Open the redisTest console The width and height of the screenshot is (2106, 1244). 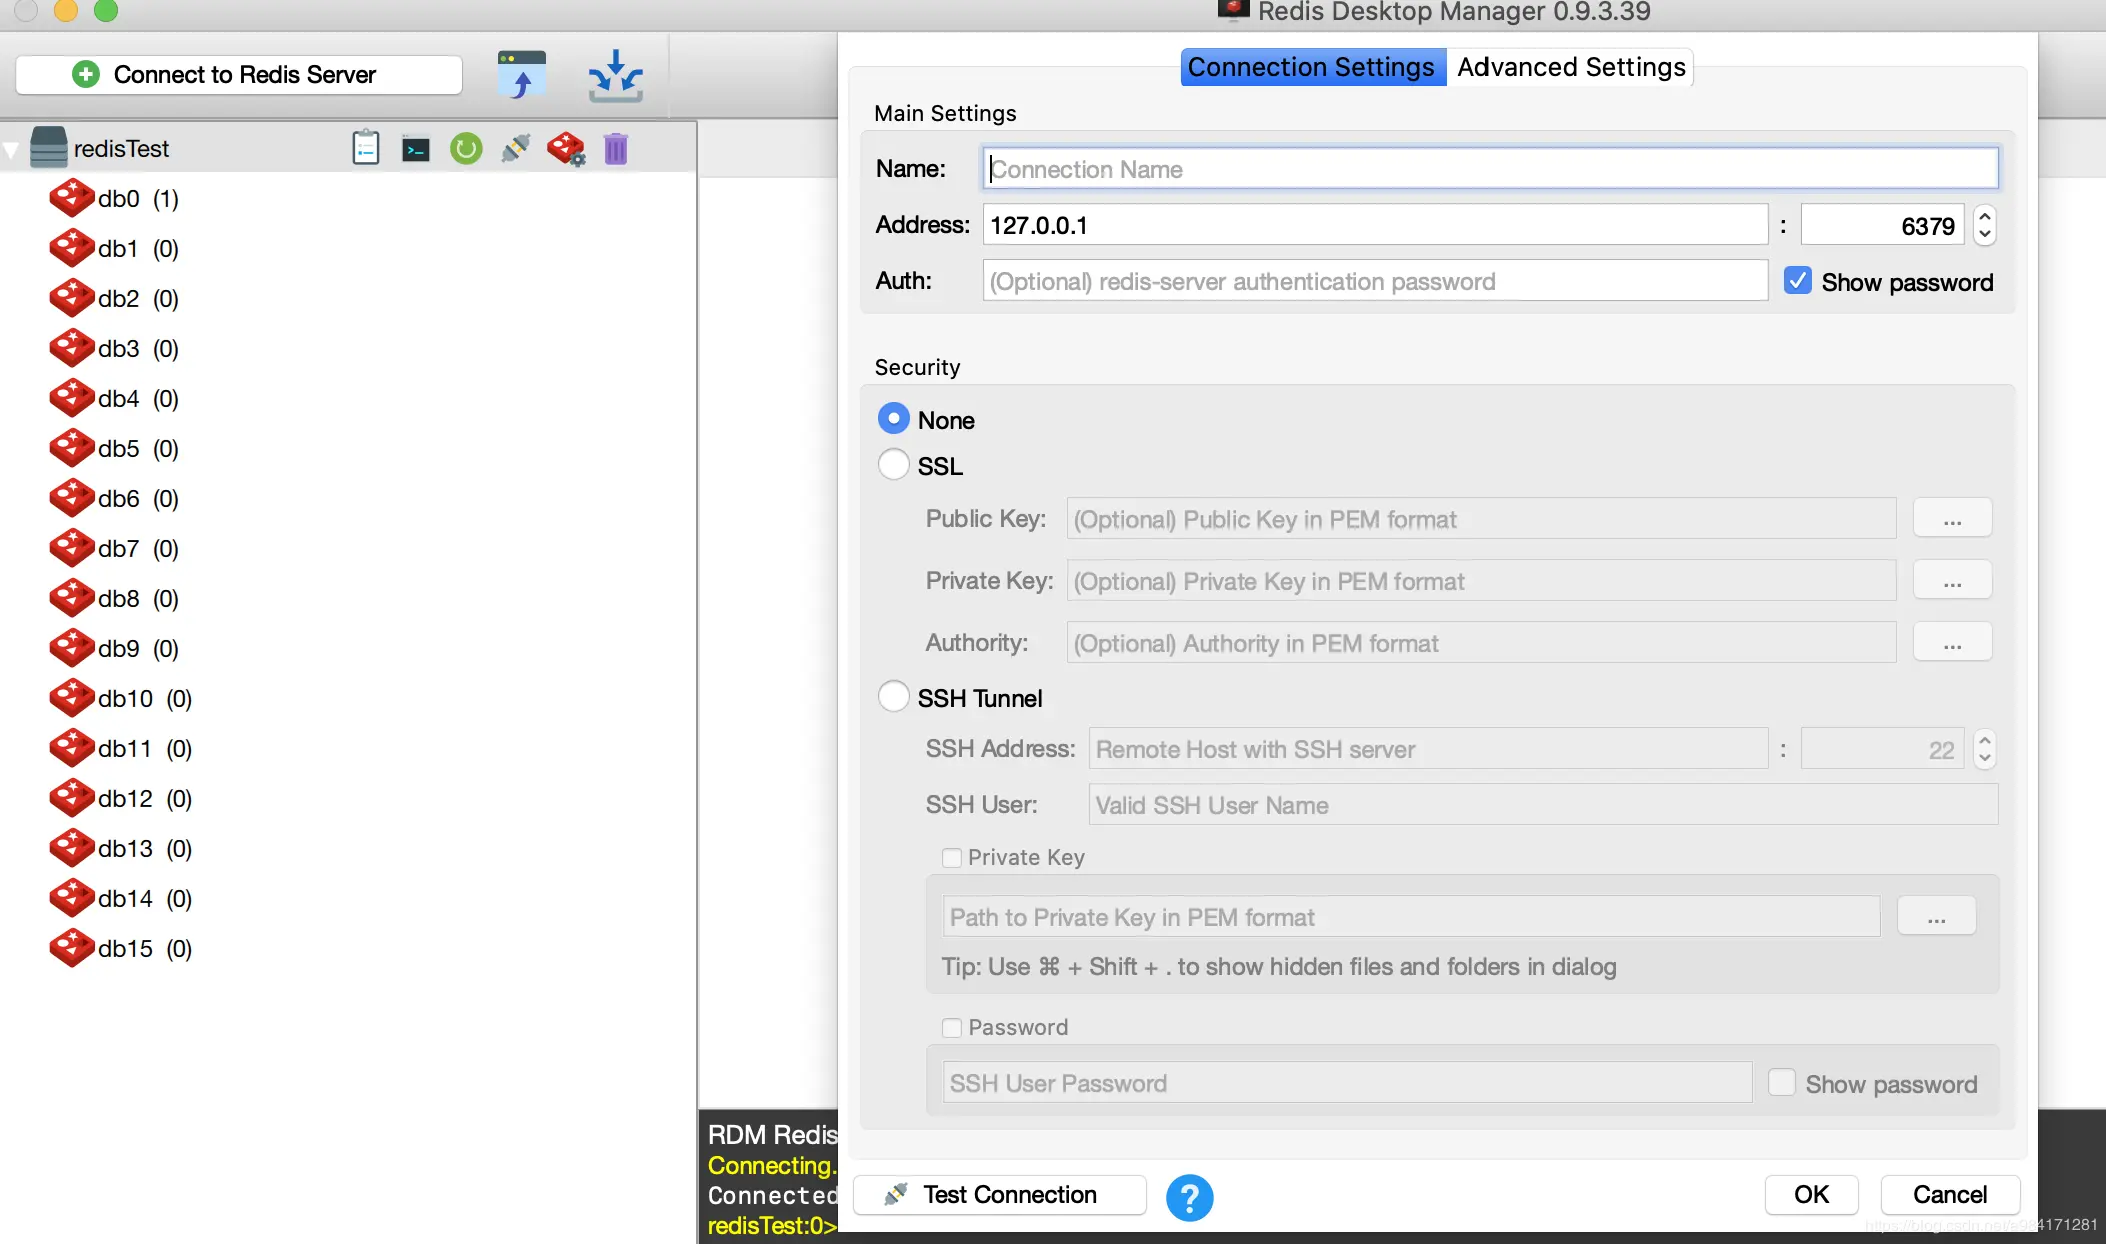pos(416,149)
